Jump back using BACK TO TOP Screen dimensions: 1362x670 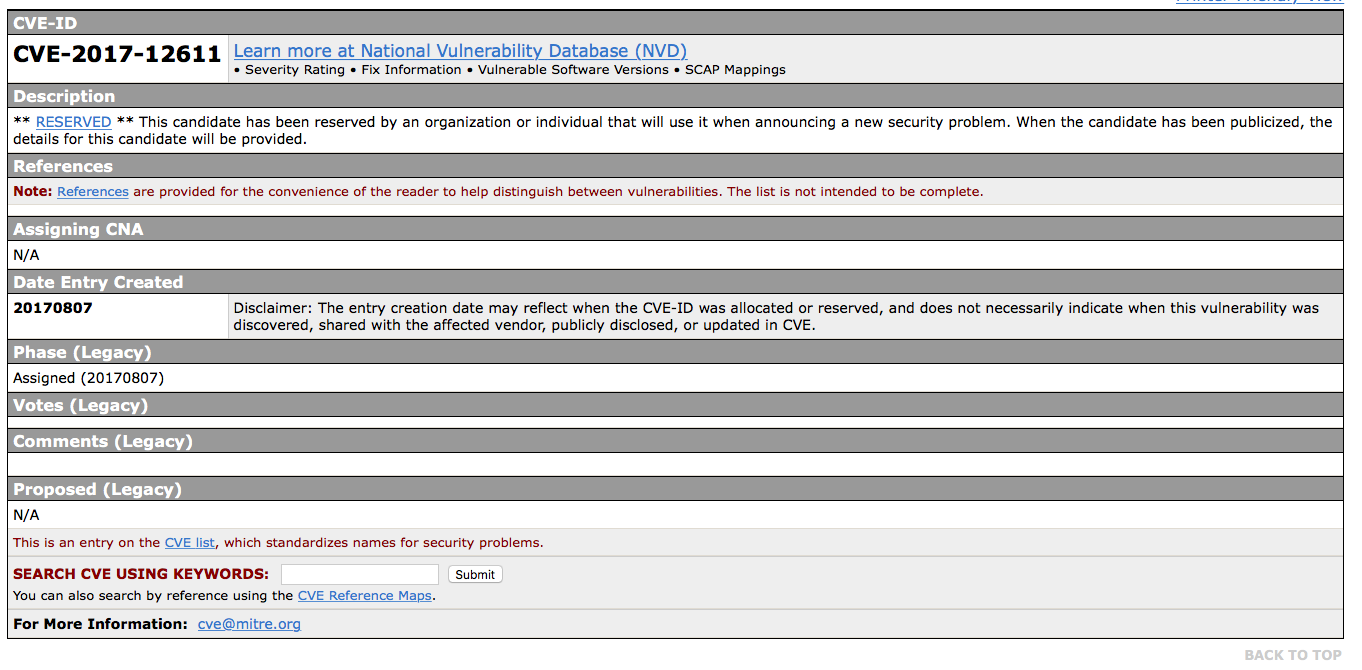(x=1292, y=655)
